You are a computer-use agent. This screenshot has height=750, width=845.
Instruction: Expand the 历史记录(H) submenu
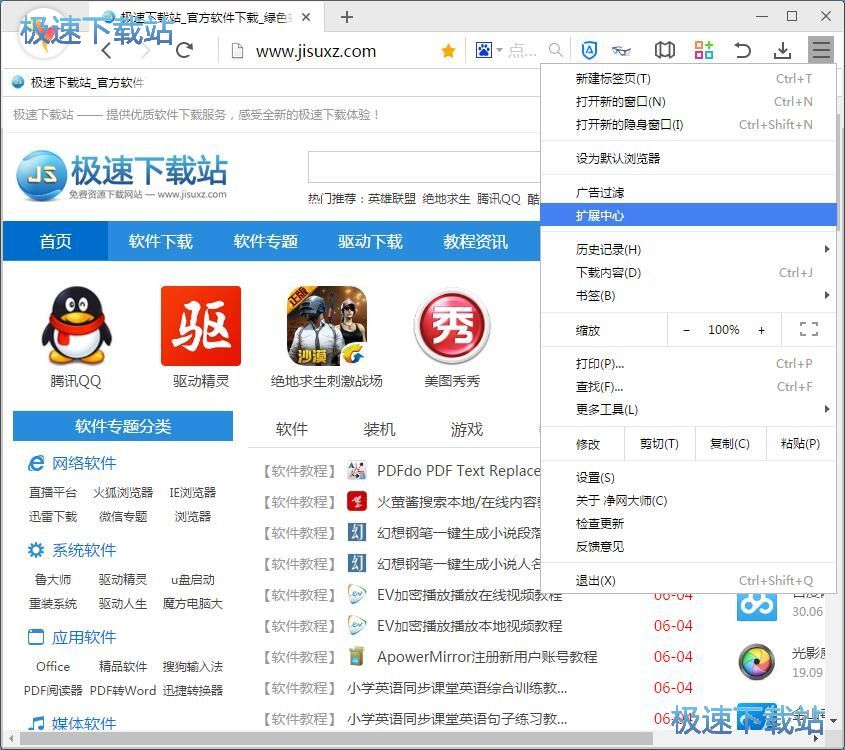[x=688, y=249]
